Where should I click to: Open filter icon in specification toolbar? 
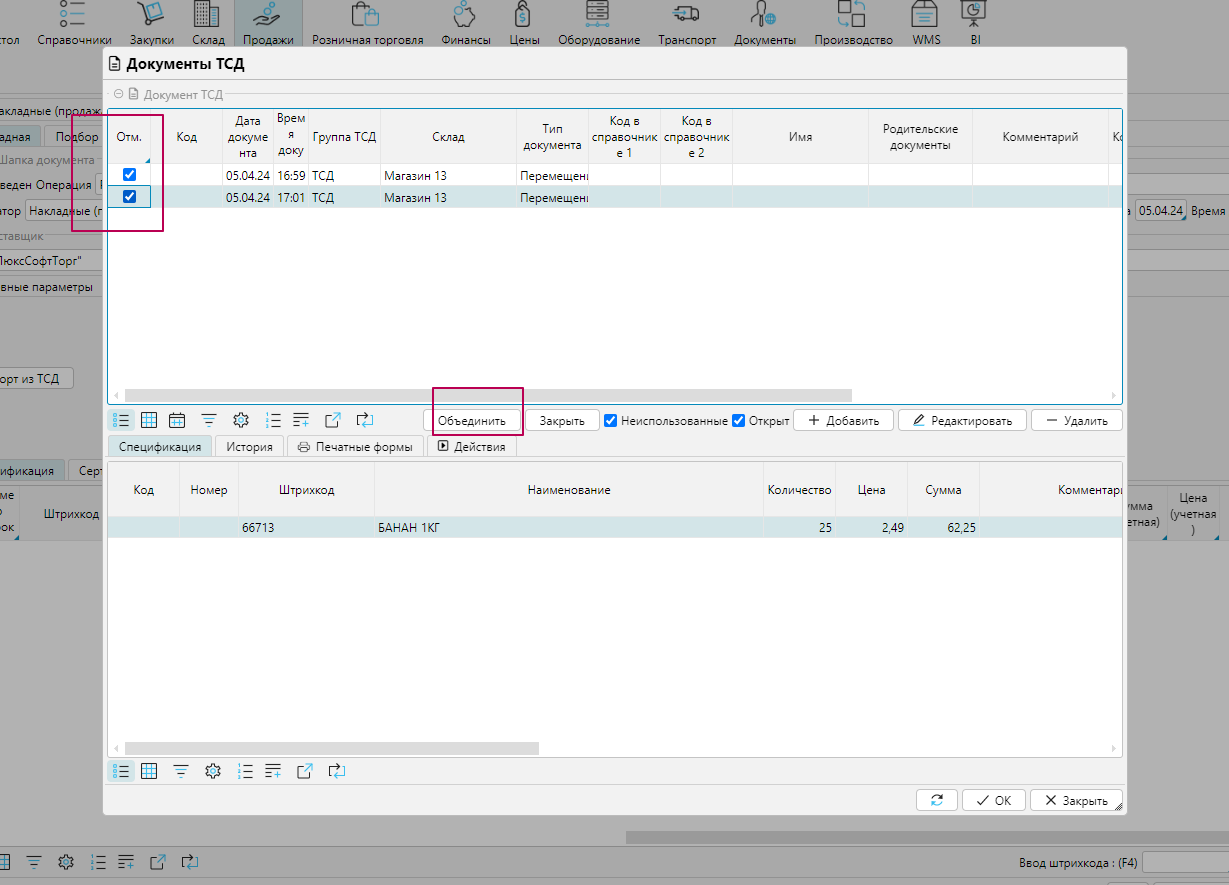[x=181, y=771]
